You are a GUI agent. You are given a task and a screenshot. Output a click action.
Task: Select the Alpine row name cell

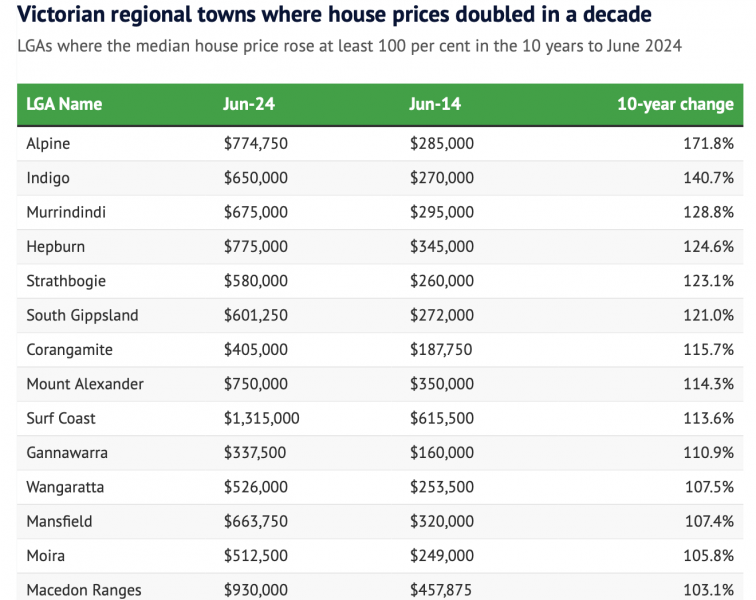click(48, 143)
